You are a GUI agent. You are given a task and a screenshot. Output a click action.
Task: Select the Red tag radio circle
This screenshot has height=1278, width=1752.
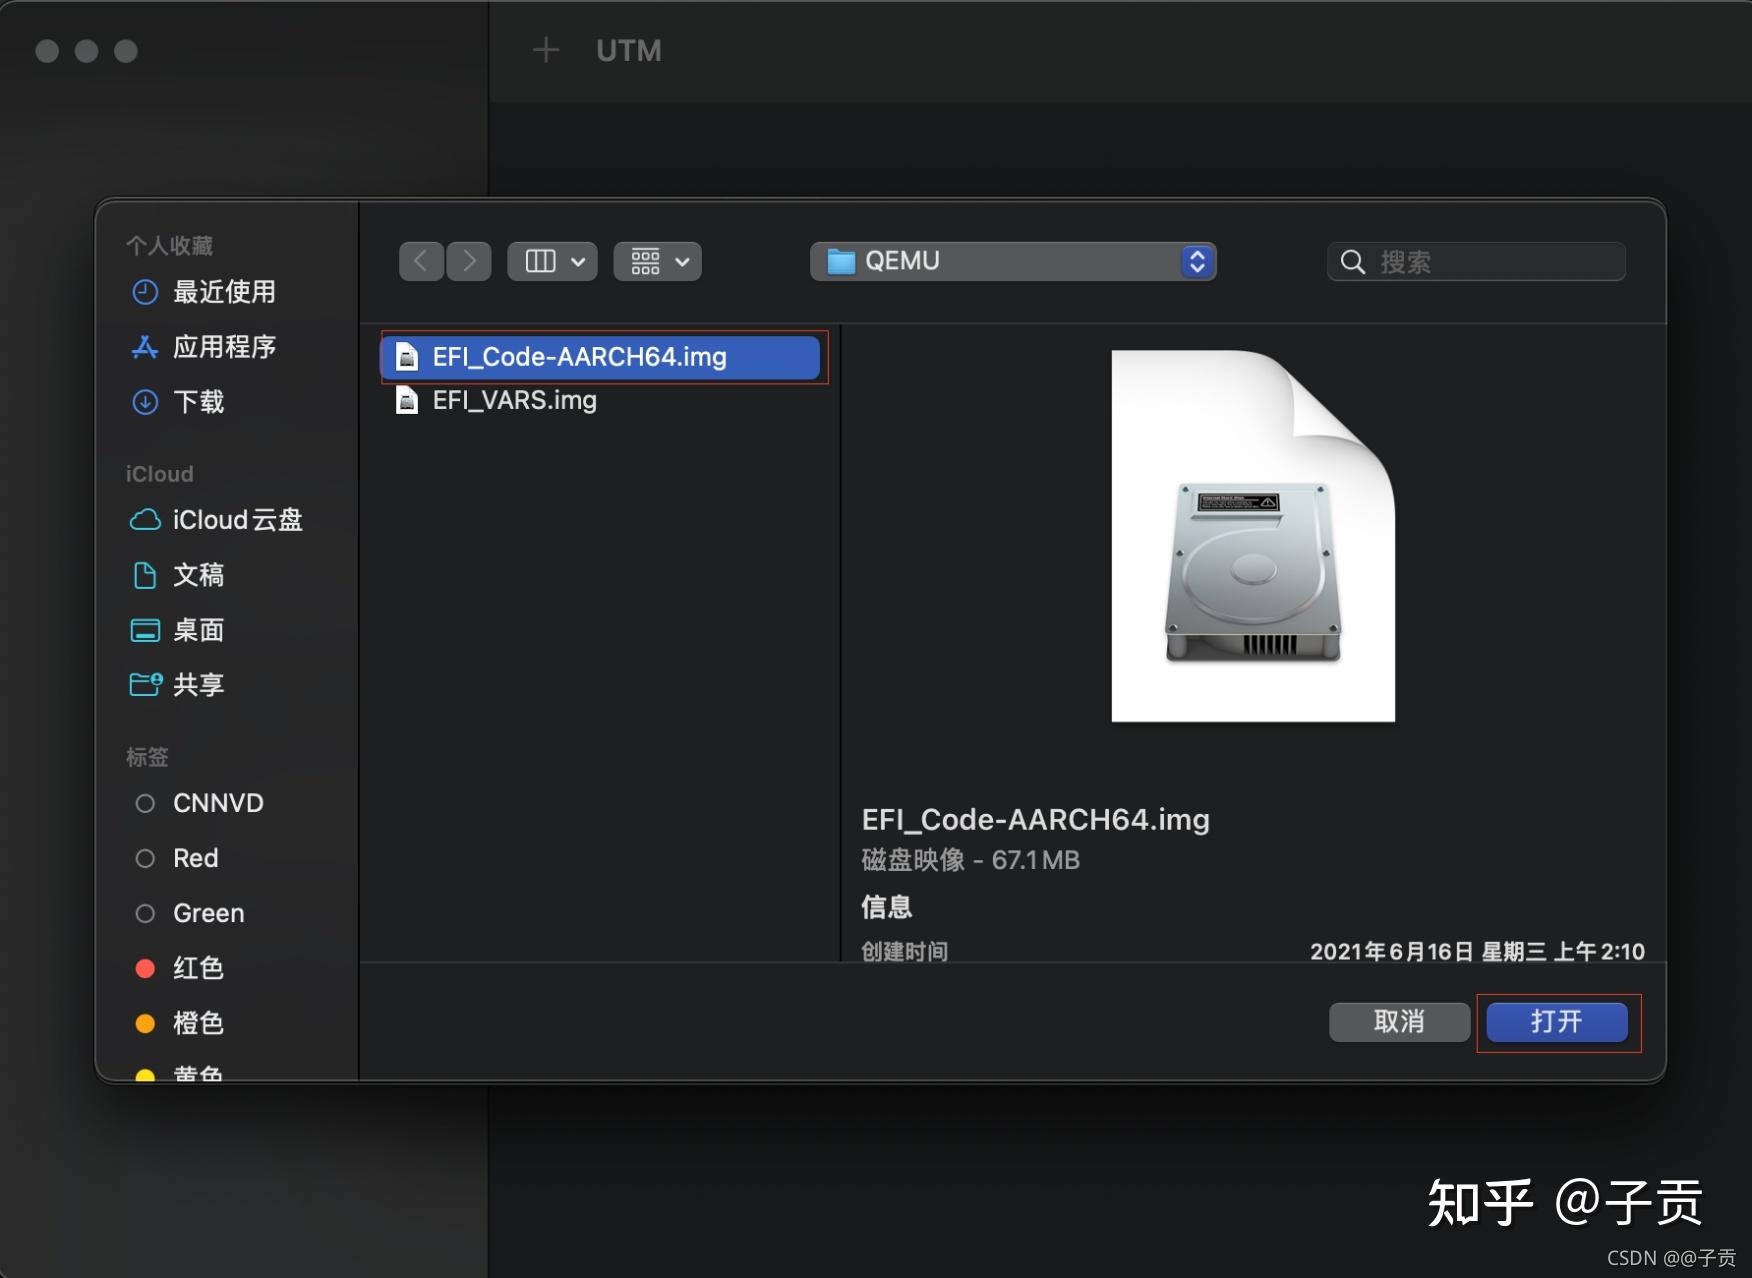pyautogui.click(x=145, y=858)
